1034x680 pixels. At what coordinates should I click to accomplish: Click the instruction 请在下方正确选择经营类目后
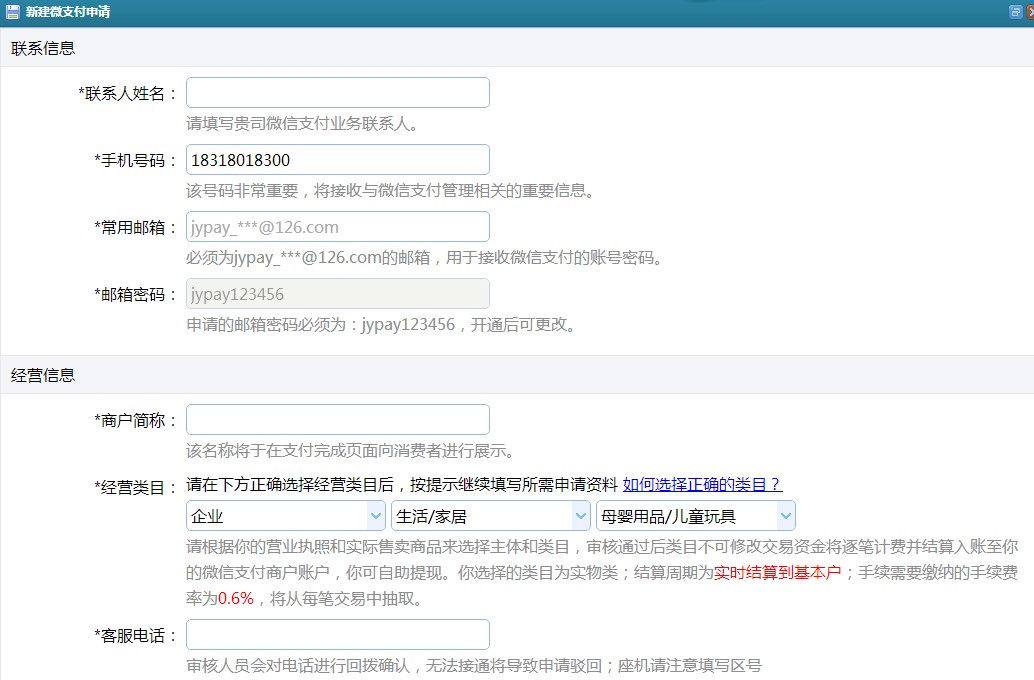click(x=402, y=485)
